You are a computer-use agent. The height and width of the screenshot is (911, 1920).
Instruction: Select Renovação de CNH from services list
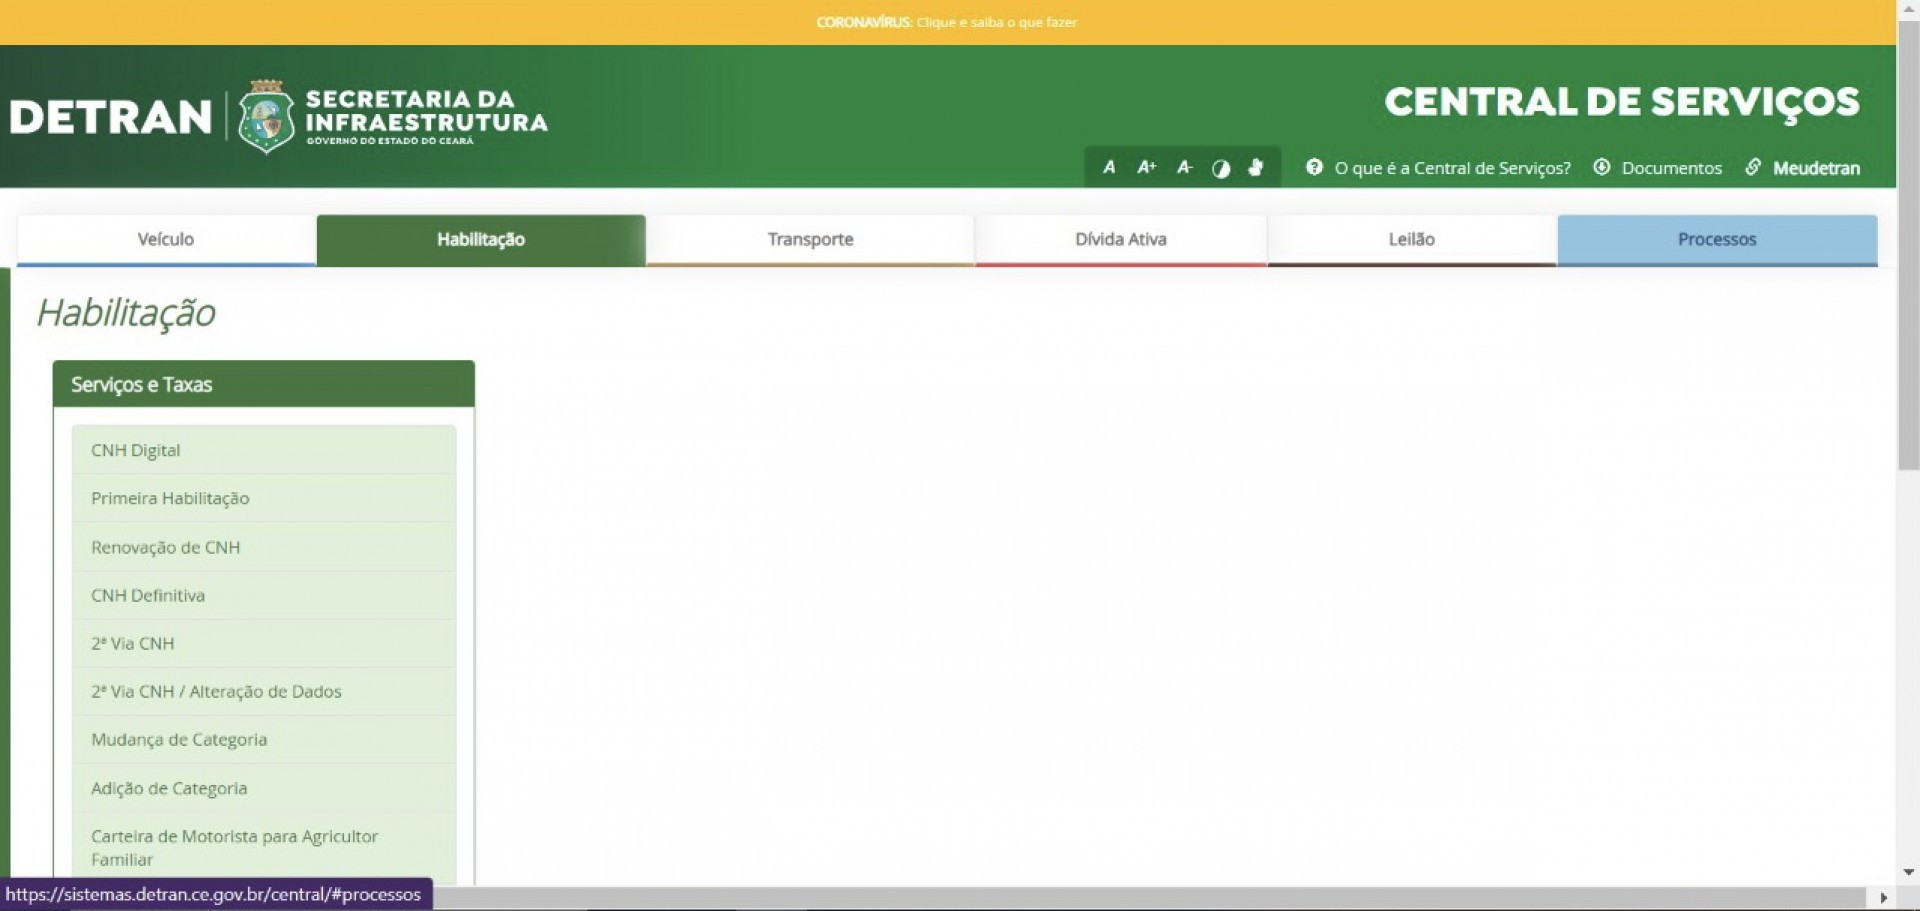(166, 547)
